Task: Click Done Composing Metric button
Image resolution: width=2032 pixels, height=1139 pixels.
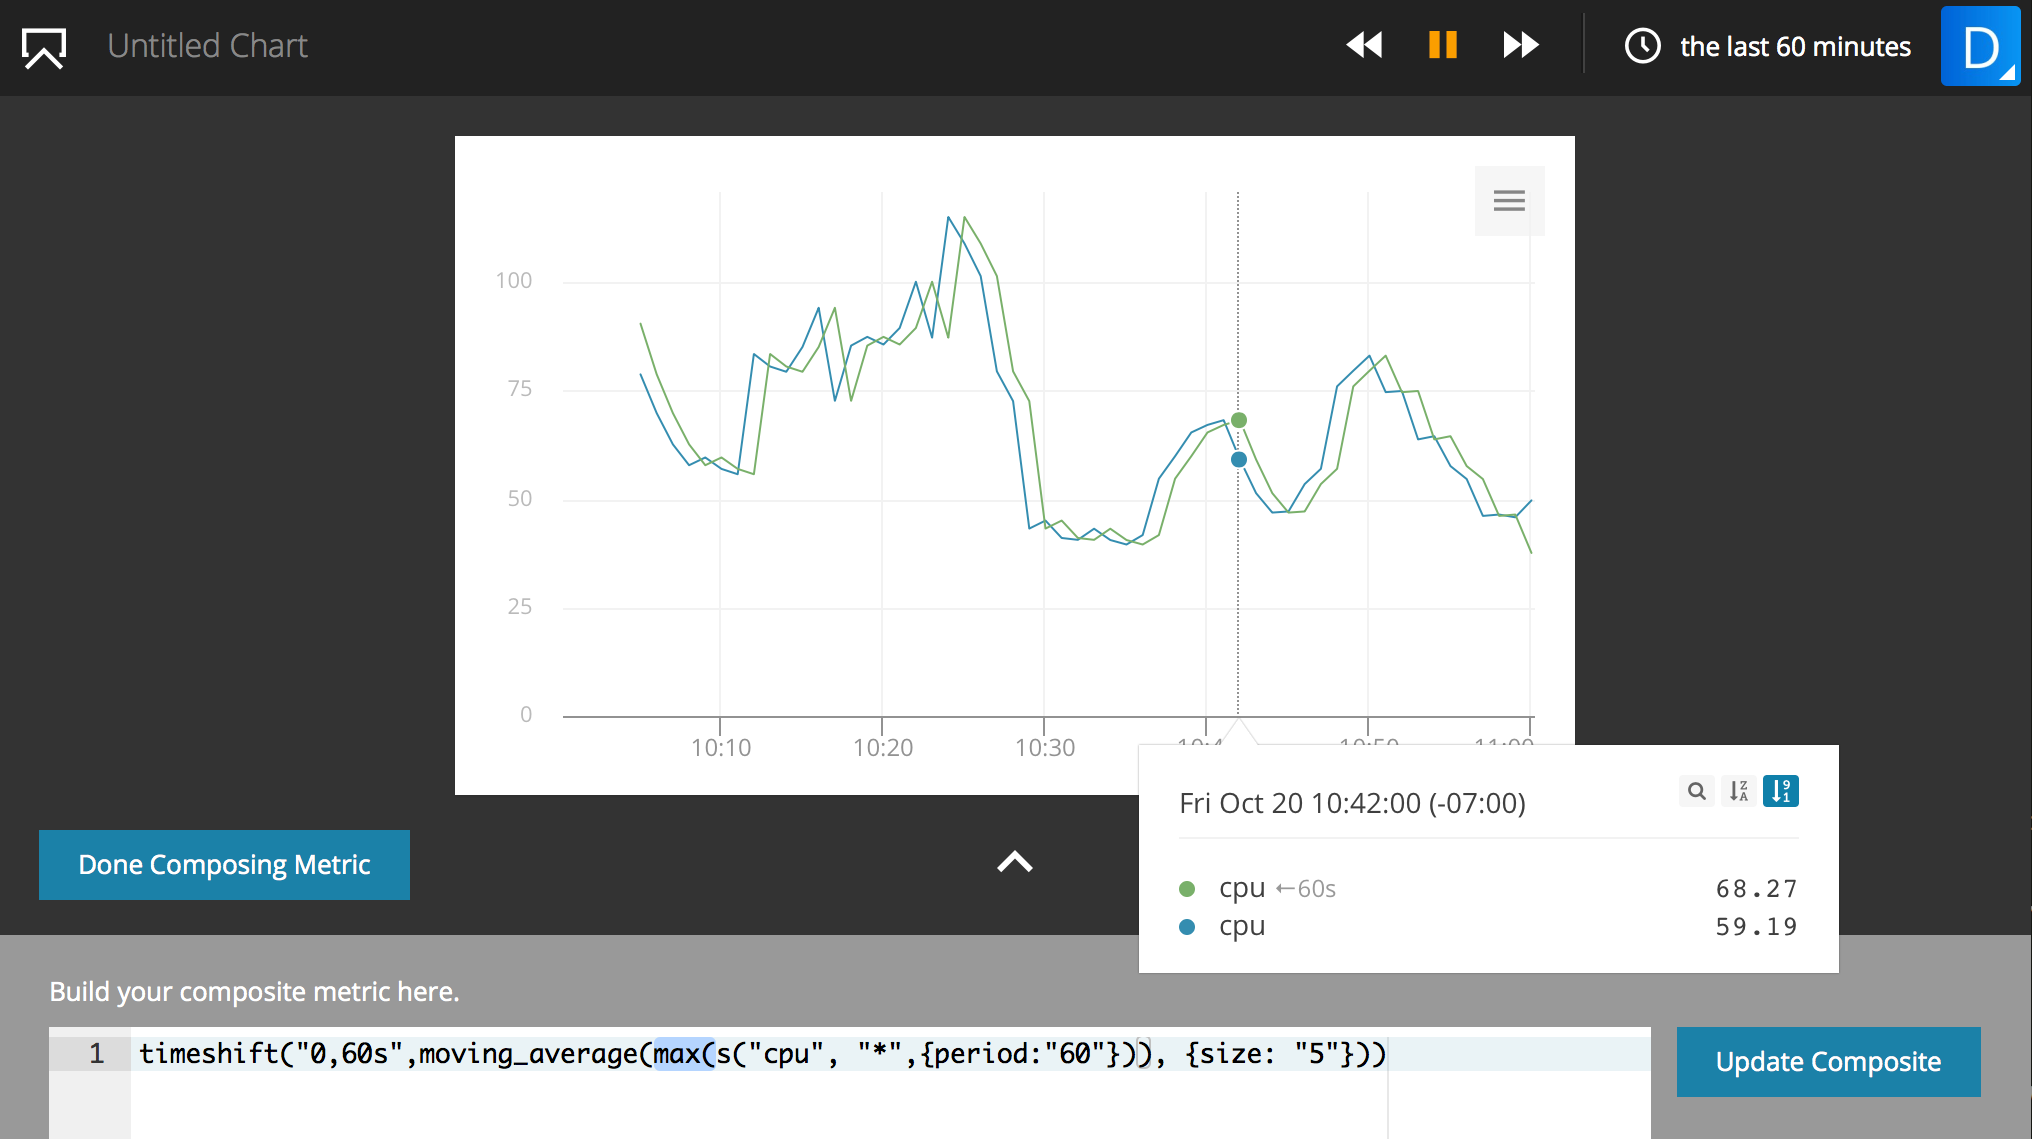Action: pyautogui.click(x=224, y=865)
